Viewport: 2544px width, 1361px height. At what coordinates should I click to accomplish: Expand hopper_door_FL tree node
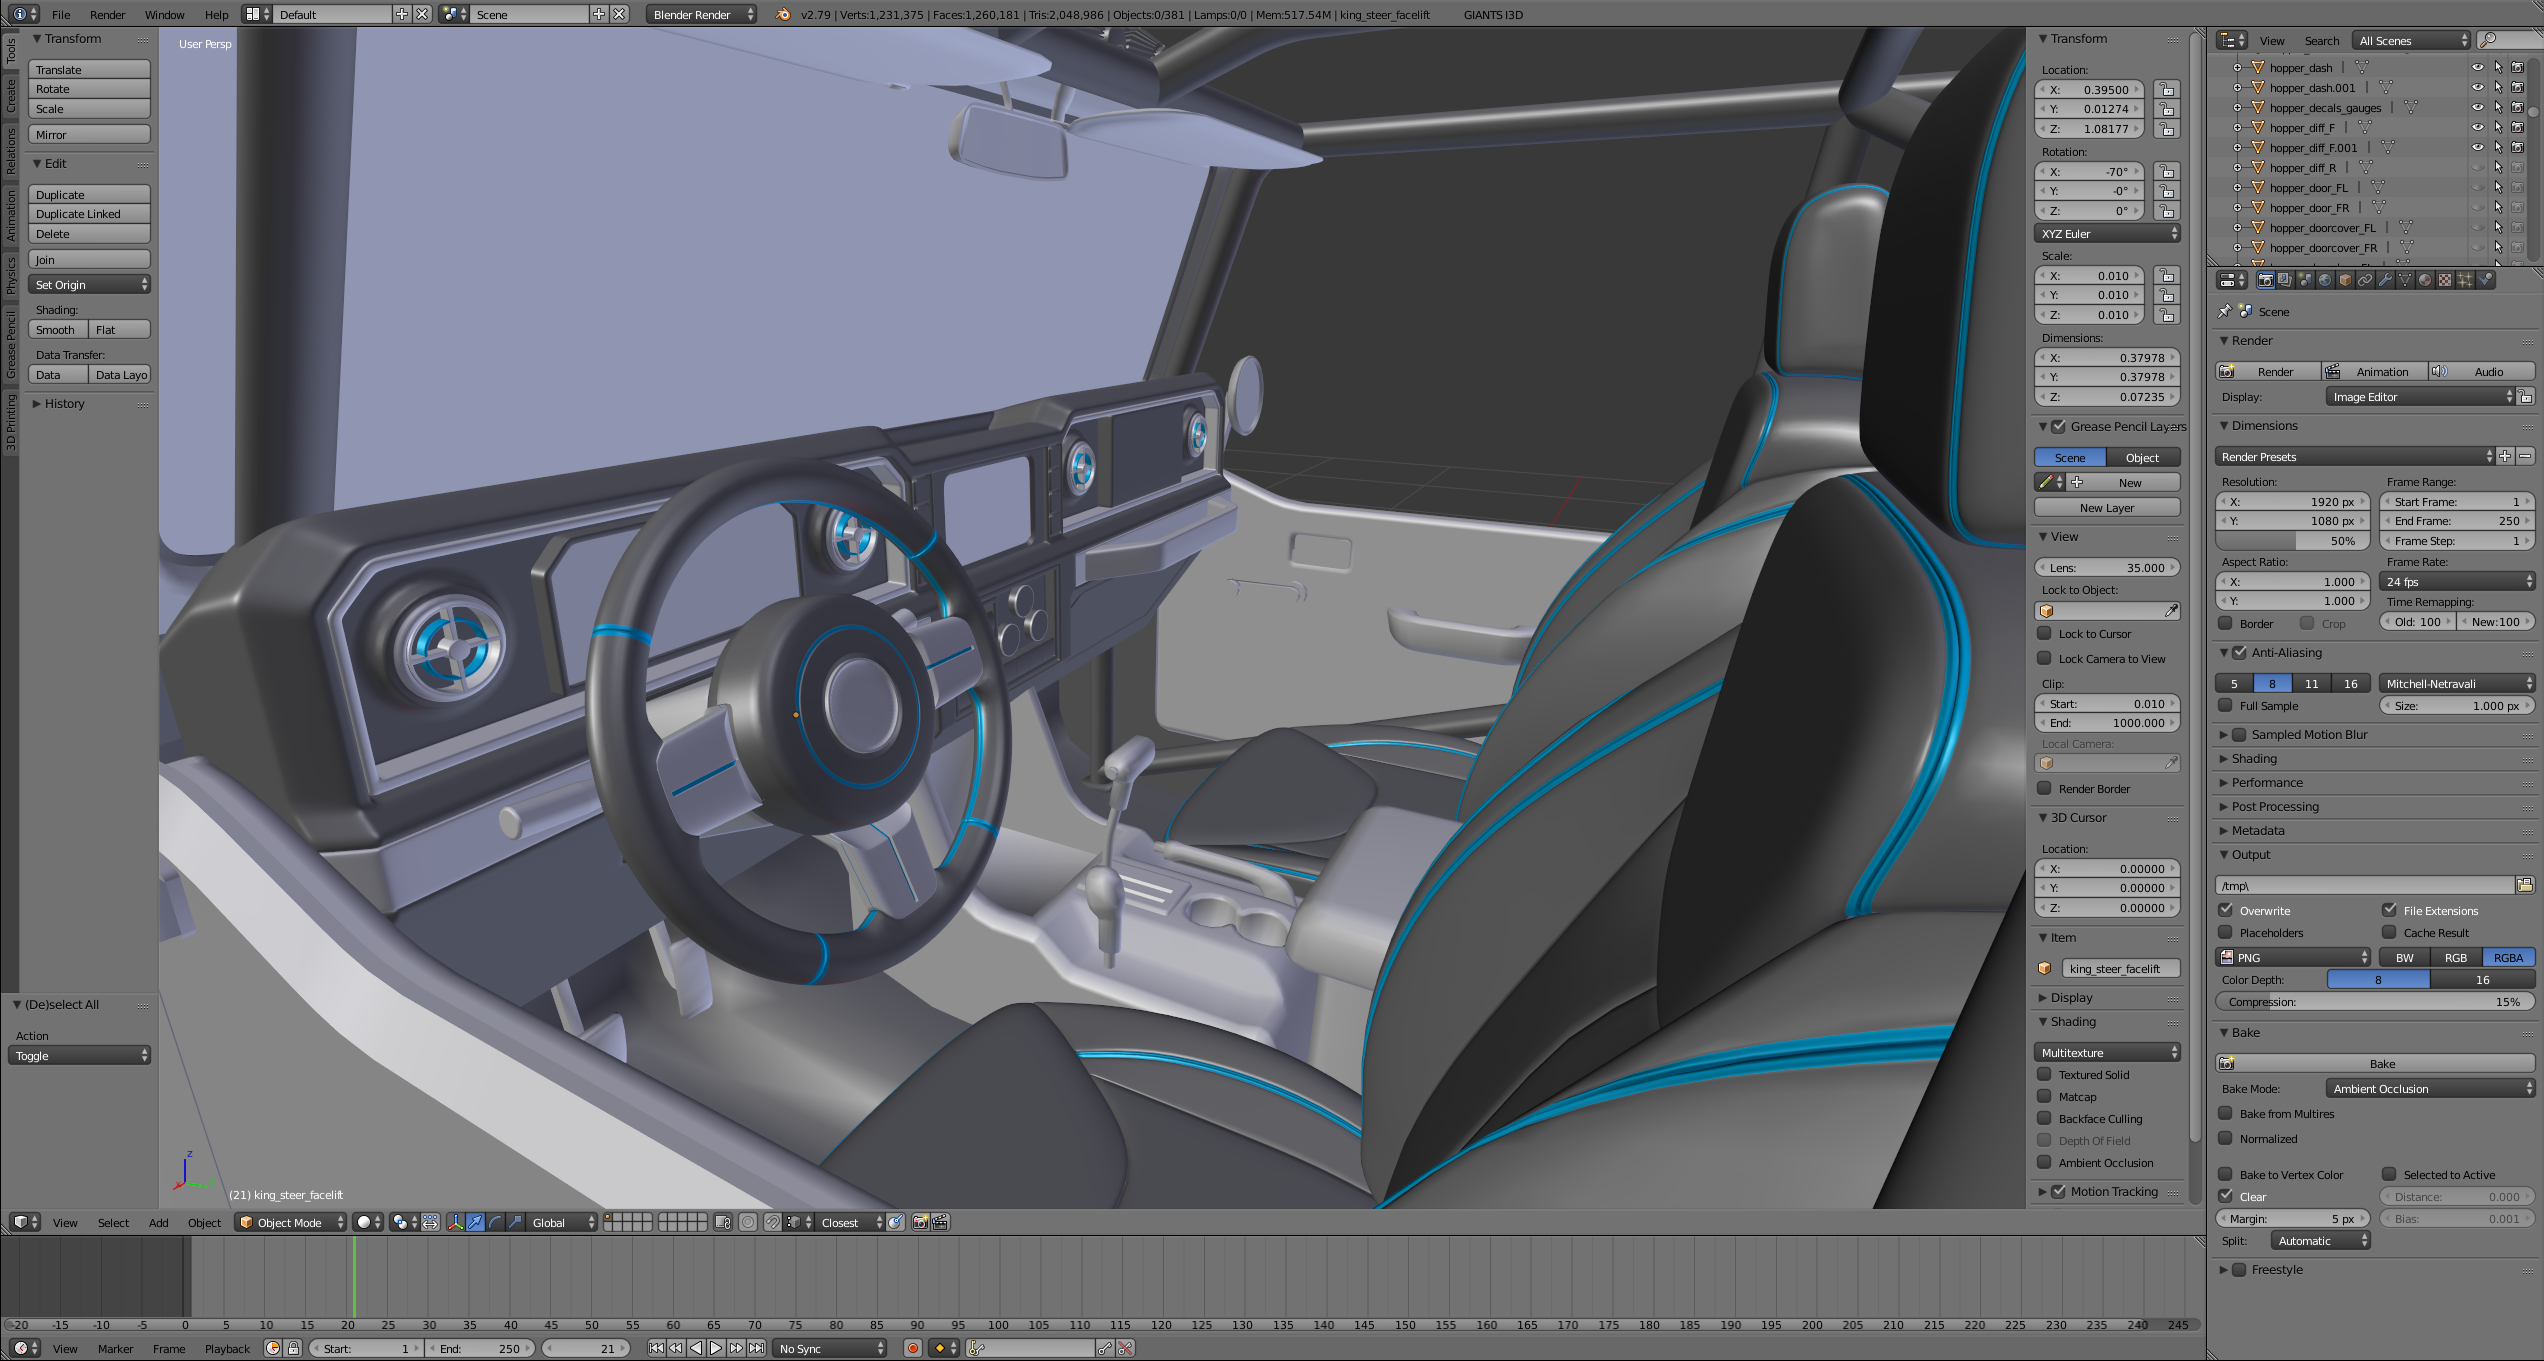tap(2237, 187)
